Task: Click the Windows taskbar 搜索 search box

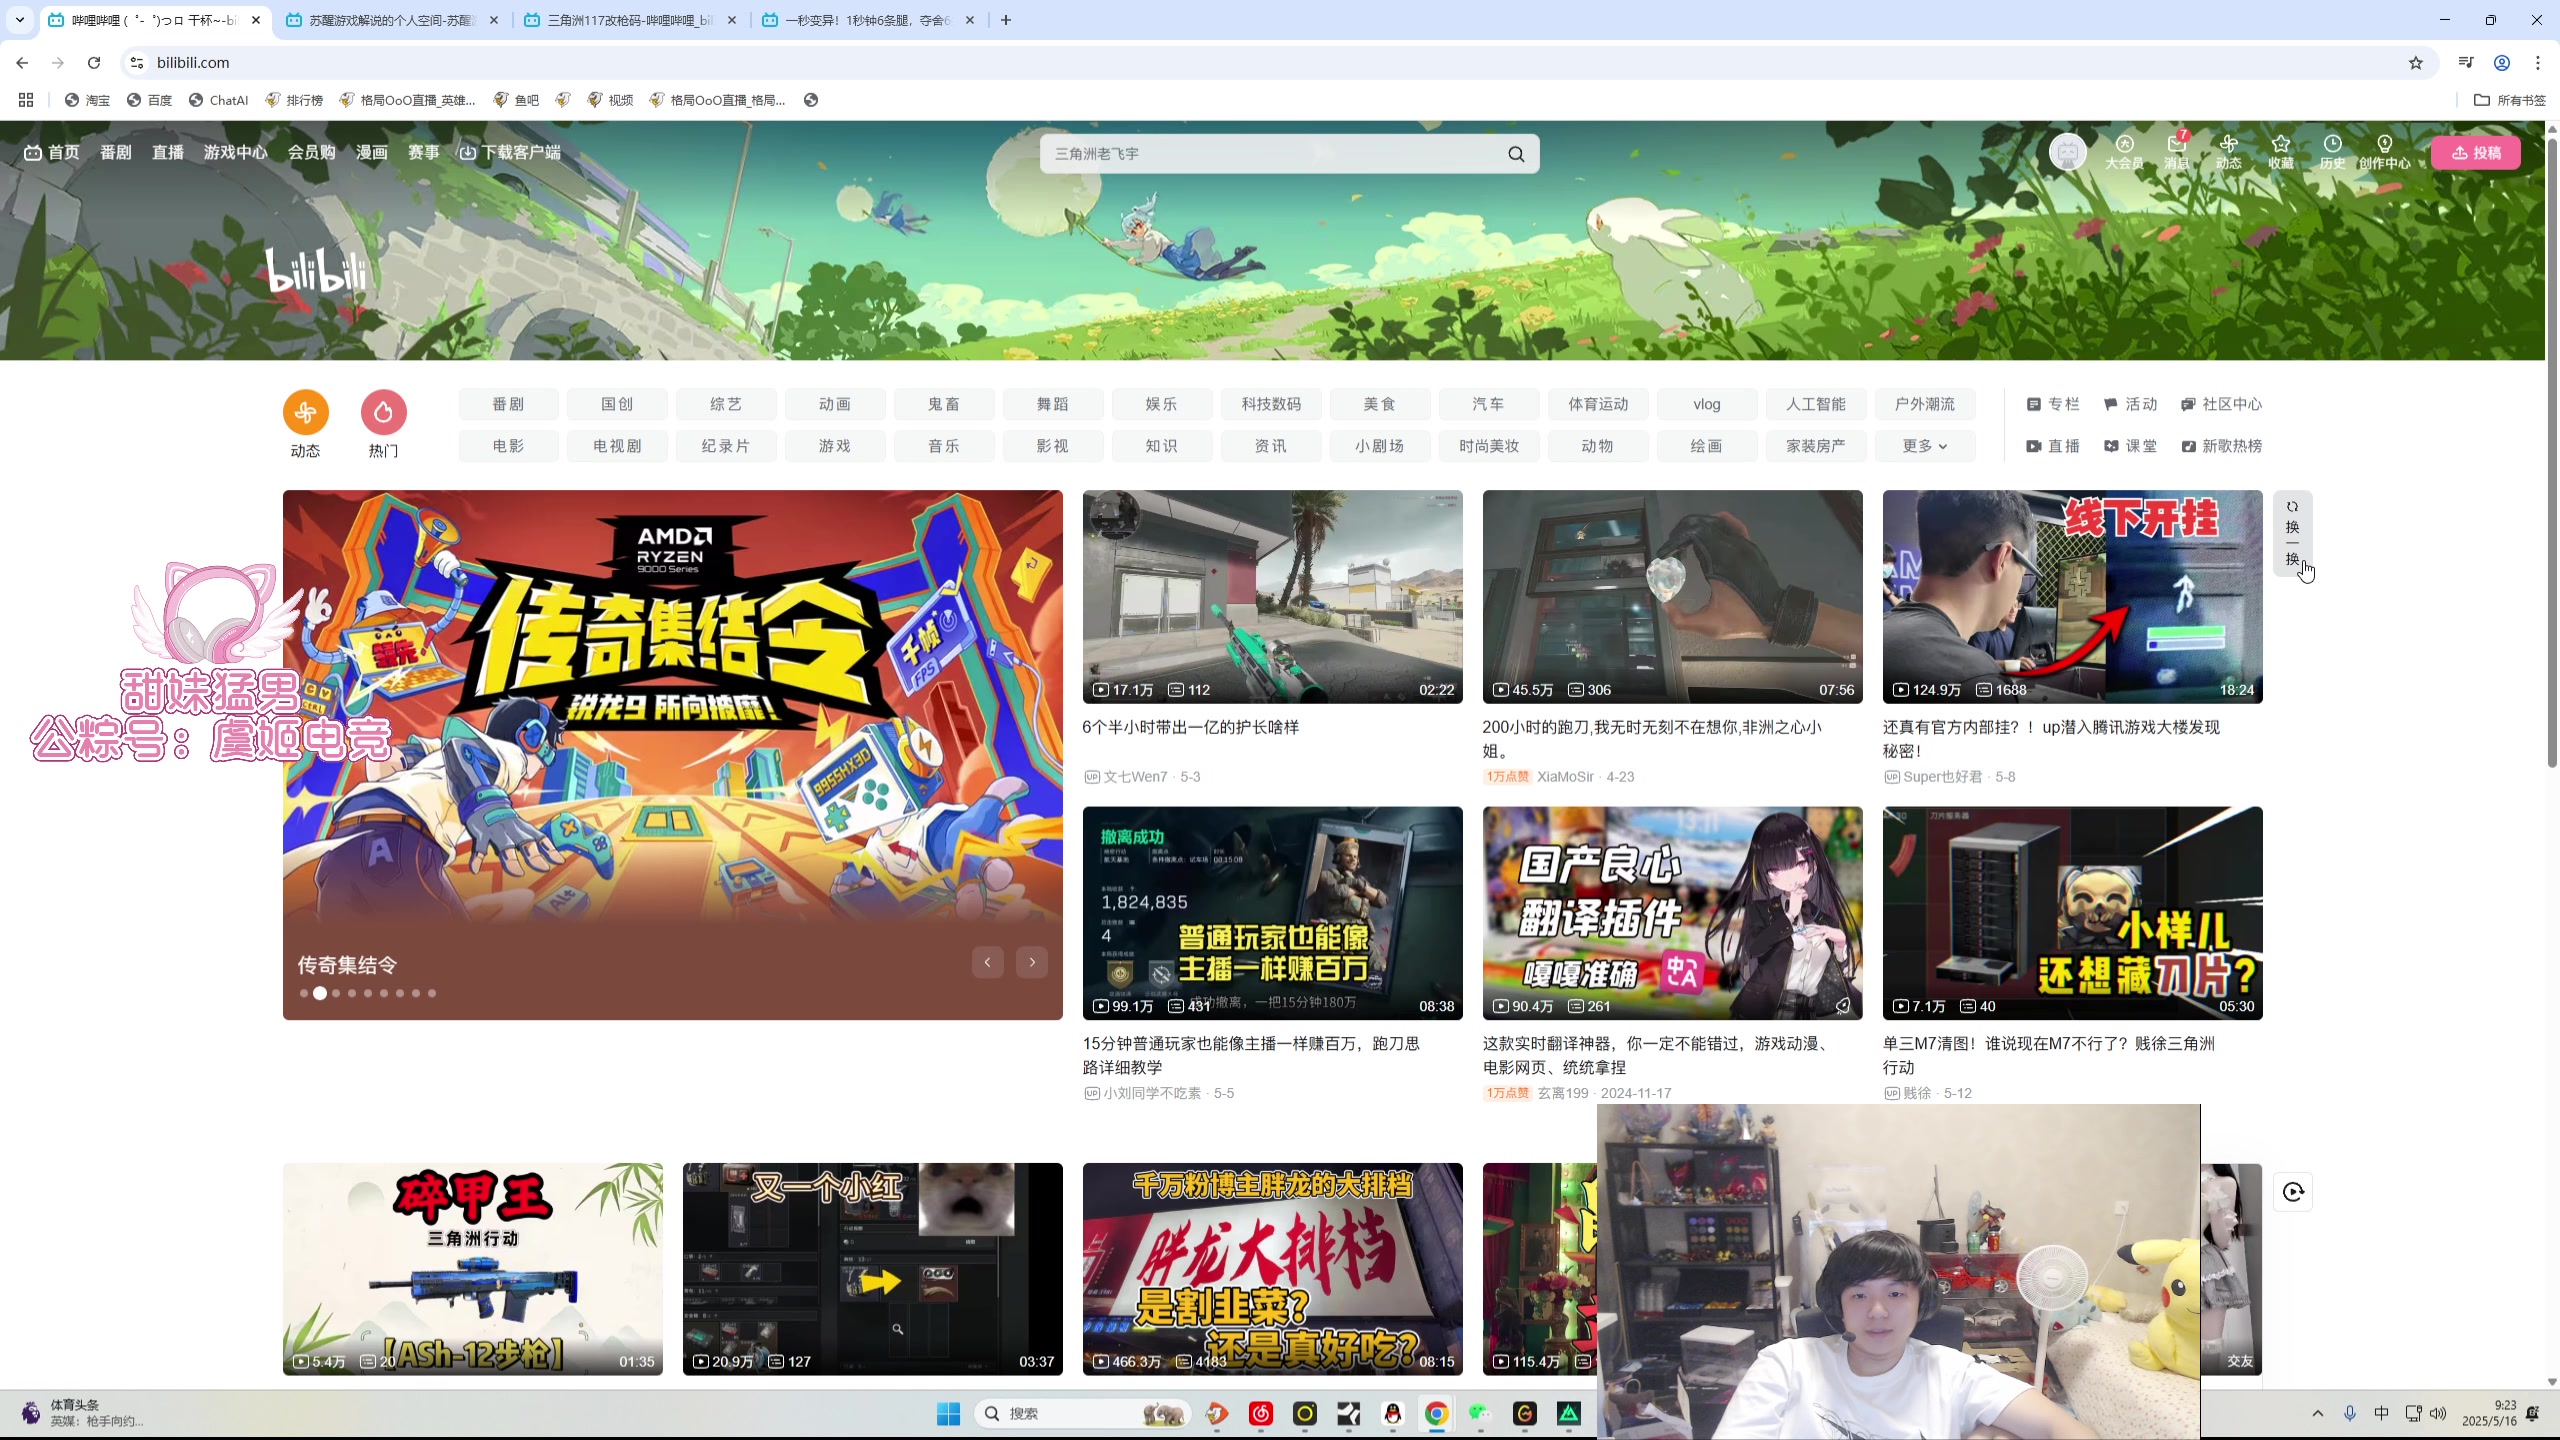Action: click(1082, 1413)
